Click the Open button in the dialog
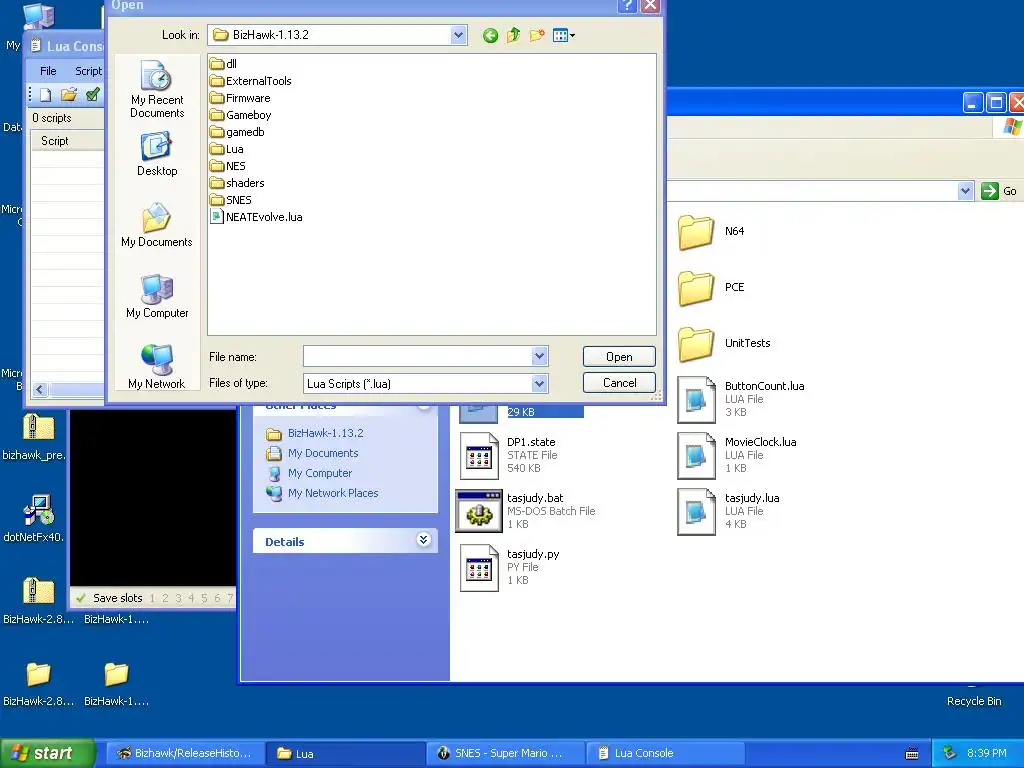Viewport: 1024px width, 768px height. click(619, 357)
